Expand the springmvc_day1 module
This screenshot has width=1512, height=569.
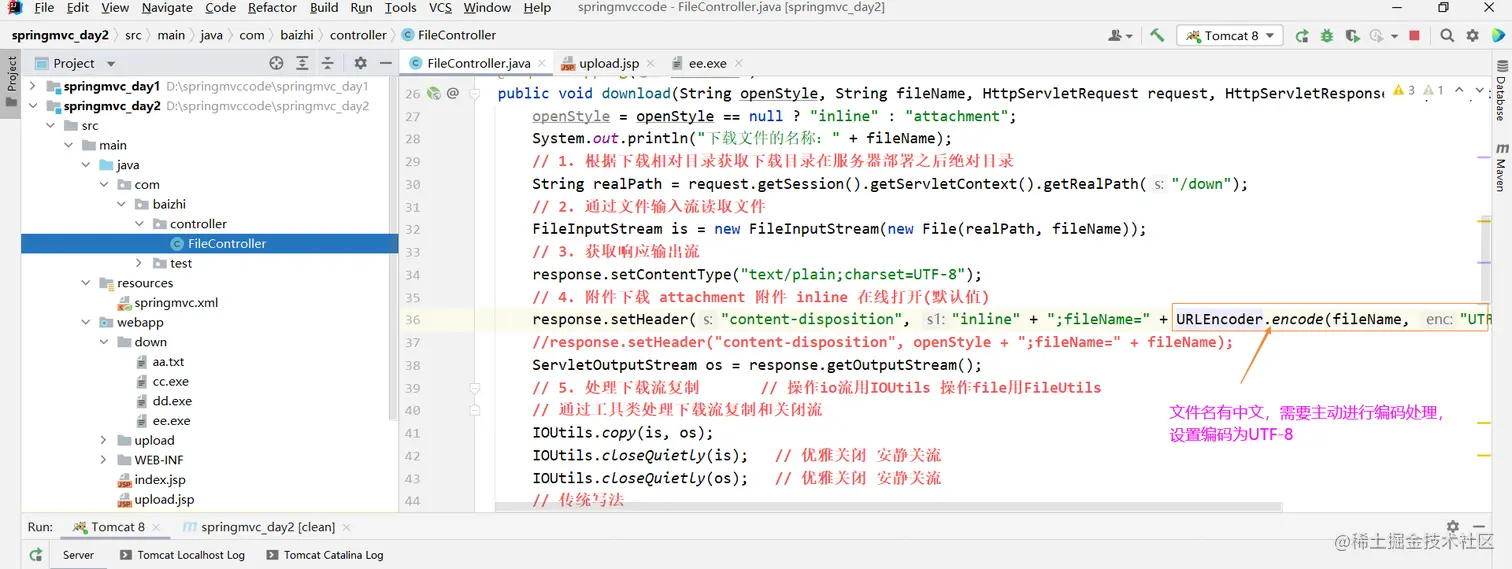tap(33, 86)
